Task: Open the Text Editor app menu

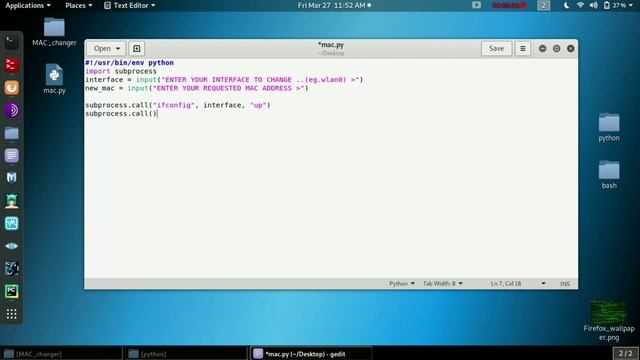Action: pyautogui.click(x=129, y=5)
